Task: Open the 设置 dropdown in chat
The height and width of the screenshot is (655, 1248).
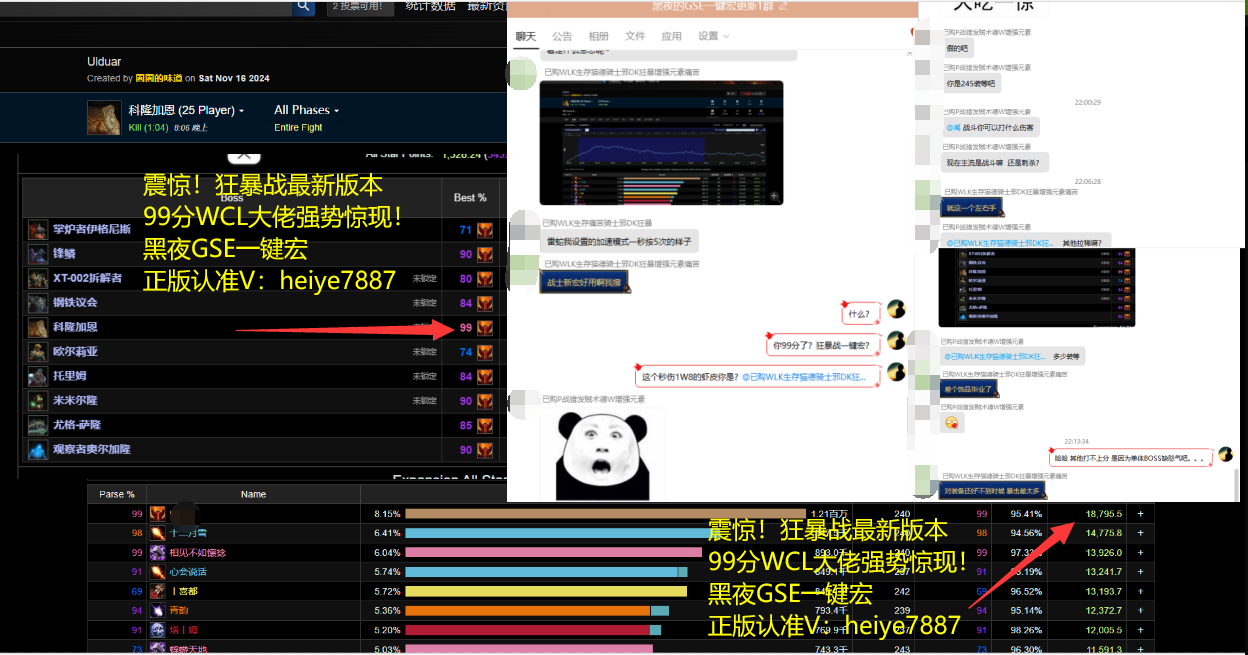Action: click(713, 36)
